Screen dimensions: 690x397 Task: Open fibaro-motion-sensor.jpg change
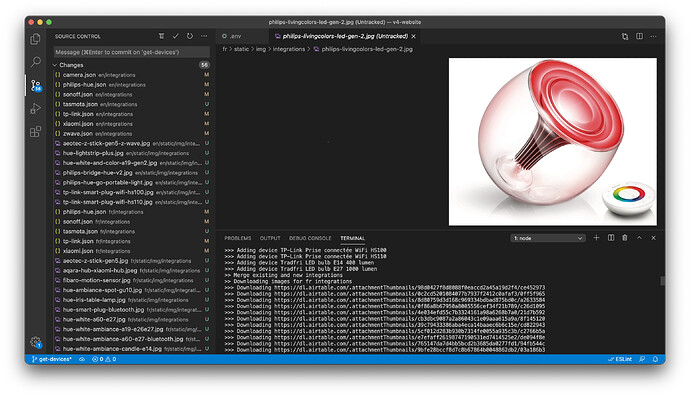132,280
